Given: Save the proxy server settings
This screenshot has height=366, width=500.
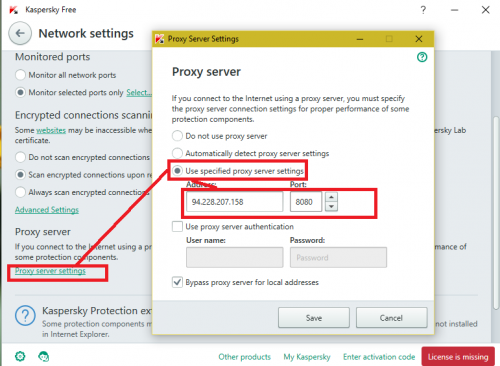Looking at the screenshot, I should click(x=314, y=318).
